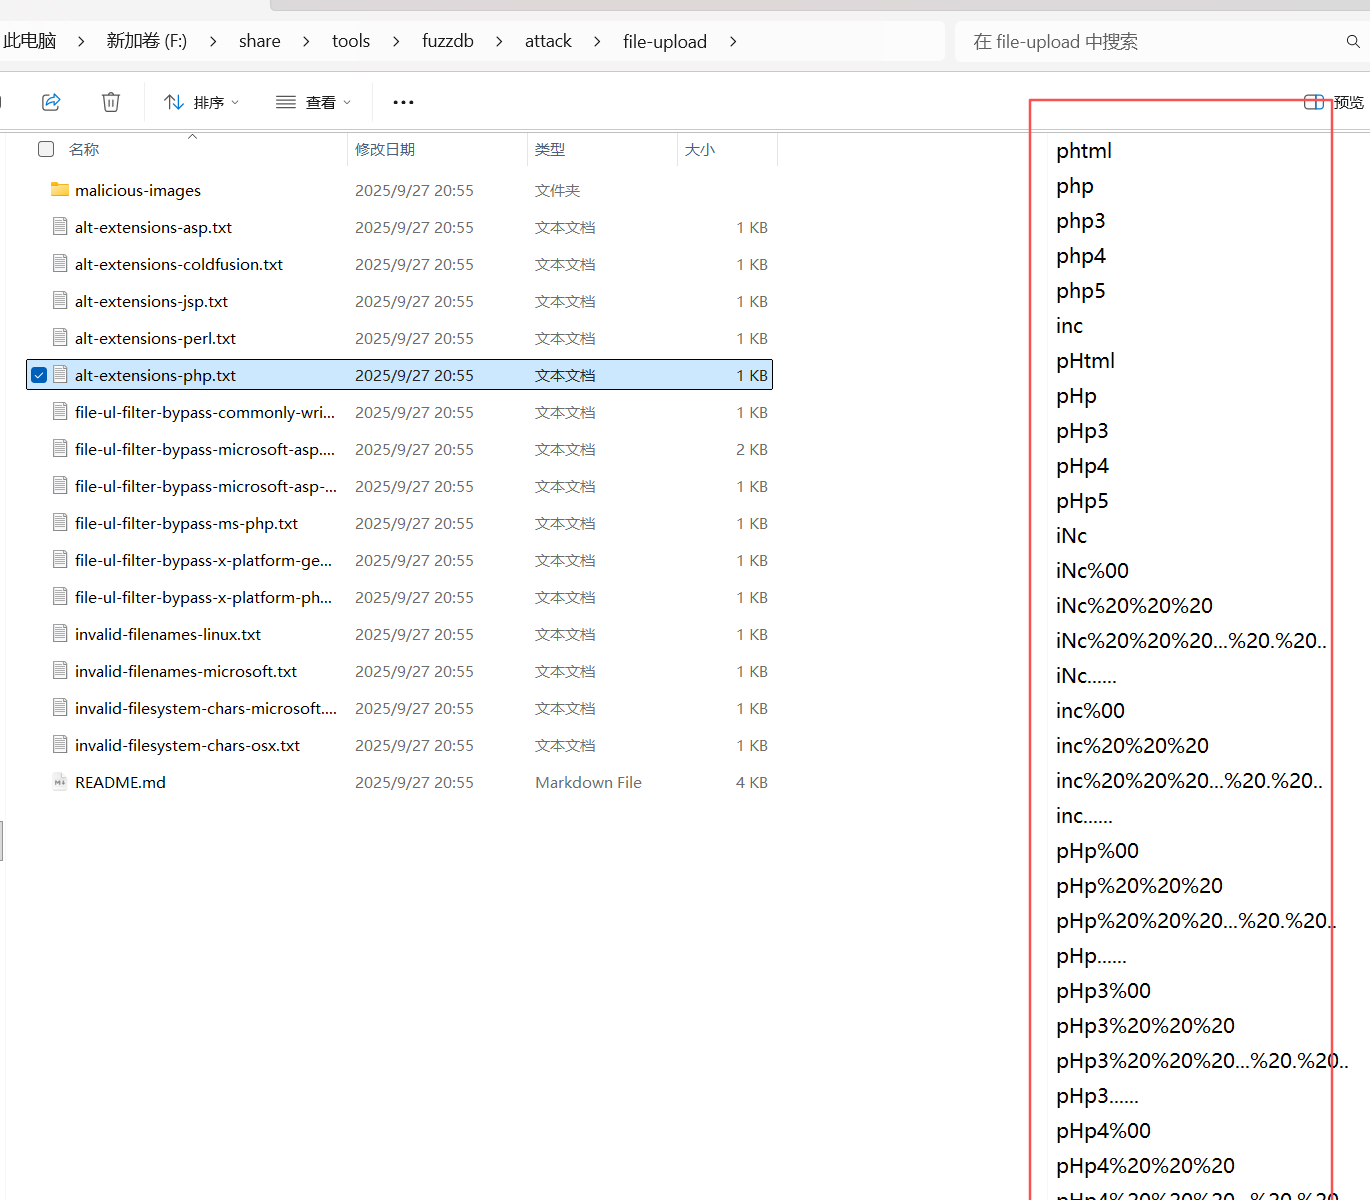Click alt-extensions-php.txt file icon
The height and width of the screenshot is (1200, 1370).
point(60,375)
